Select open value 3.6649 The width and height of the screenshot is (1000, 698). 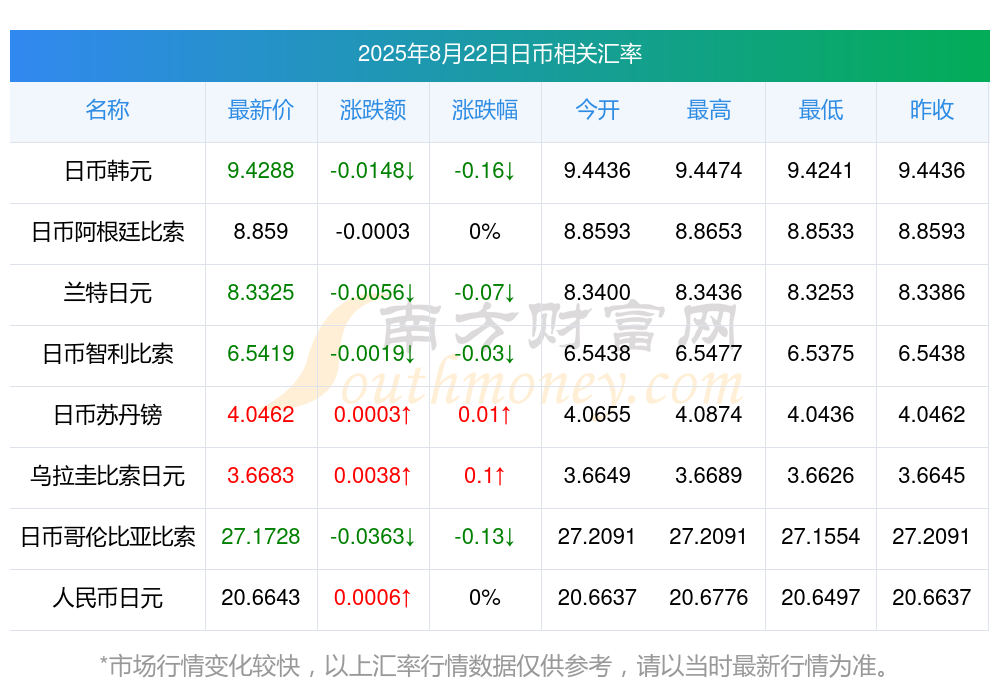[597, 475]
